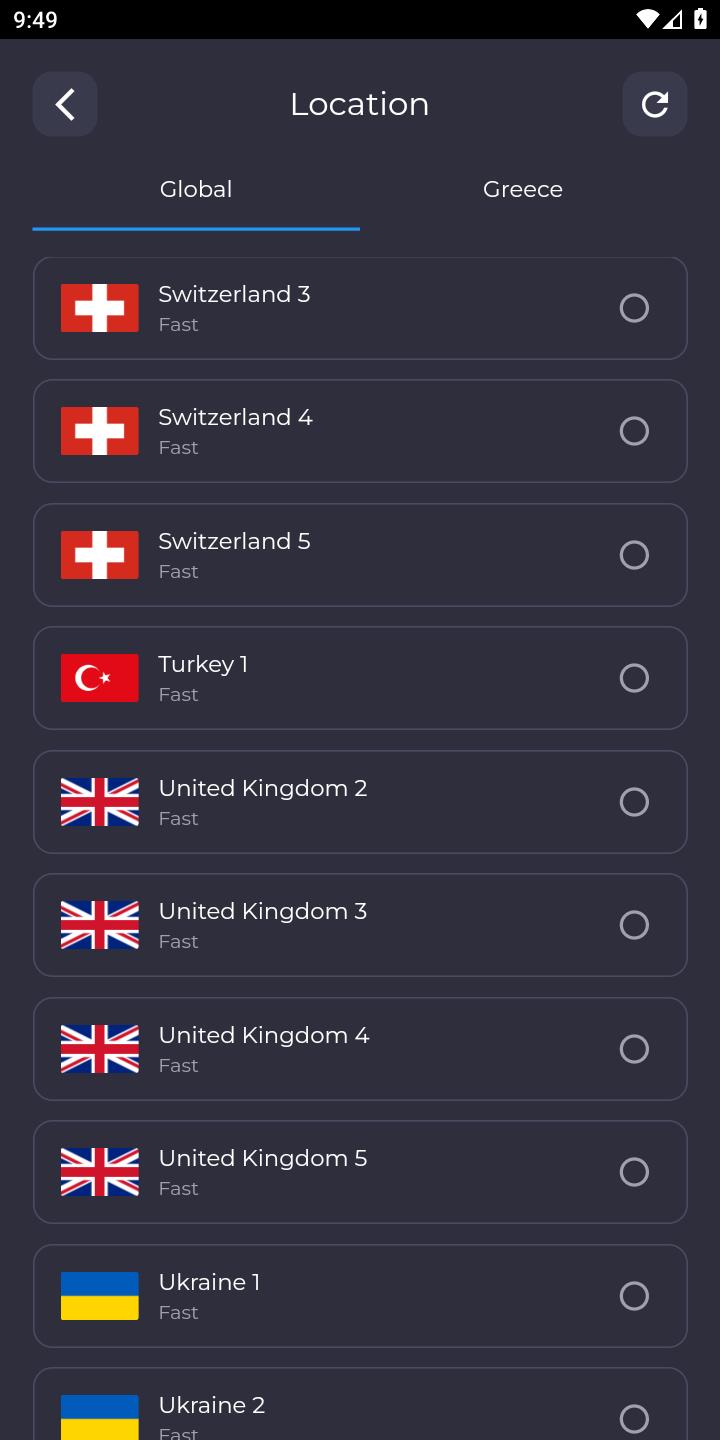Click the Switzerland 5 flag icon
Screen dimensions: 720x1440
[x=100, y=555]
